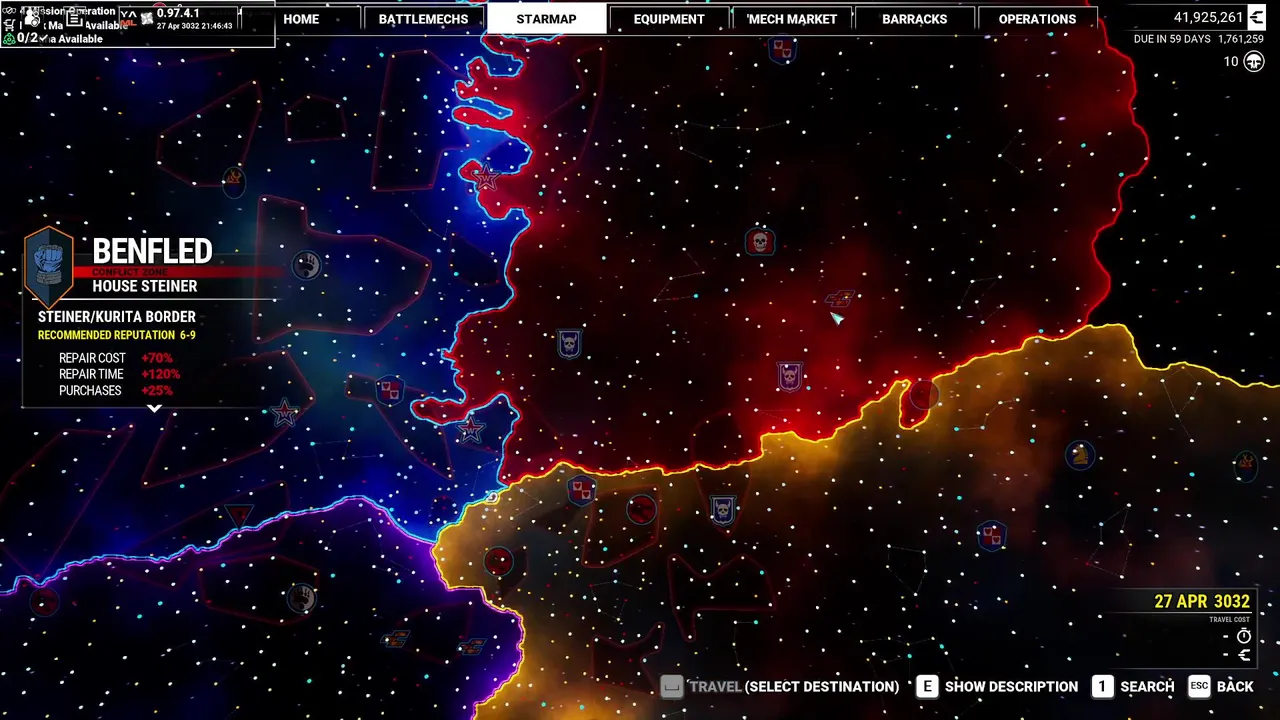
Task: Click the BENFLED system name
Action: coord(152,250)
